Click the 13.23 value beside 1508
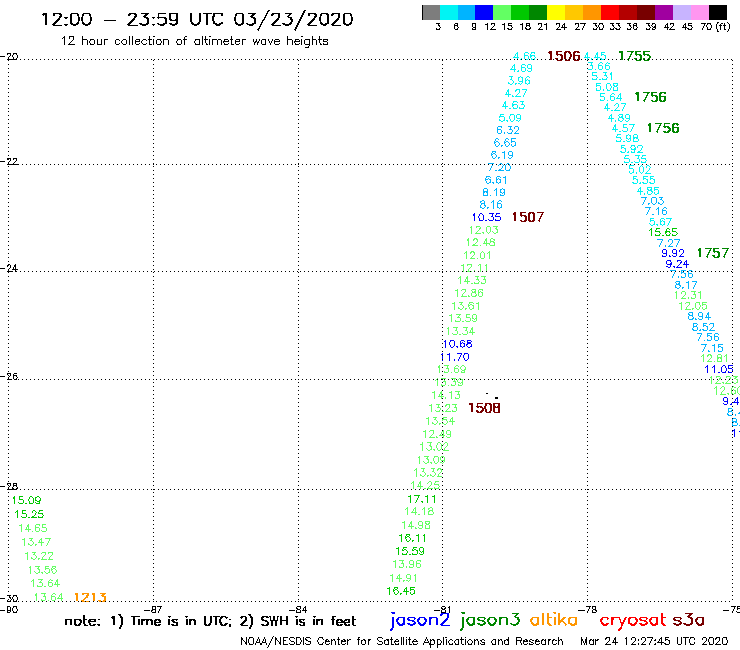The width and height of the screenshot is (740, 650). [x=443, y=408]
